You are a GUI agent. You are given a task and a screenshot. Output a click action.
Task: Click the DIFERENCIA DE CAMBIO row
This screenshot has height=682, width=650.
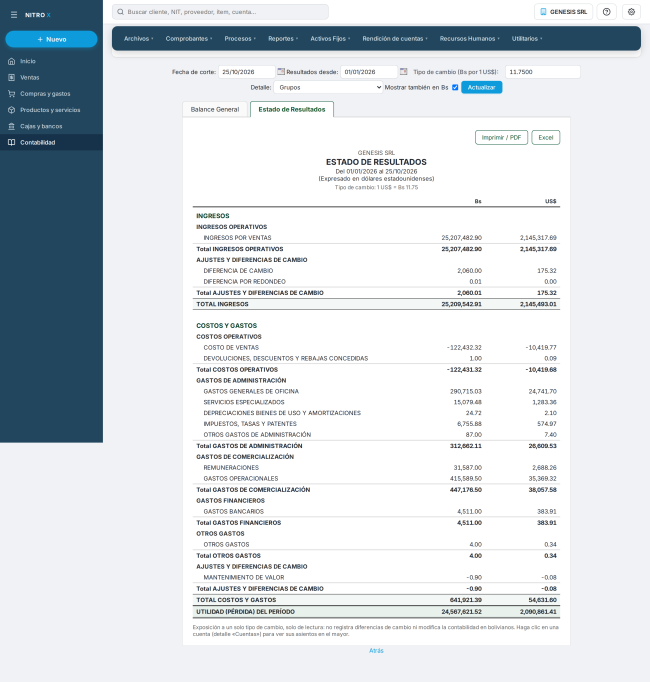376,271
